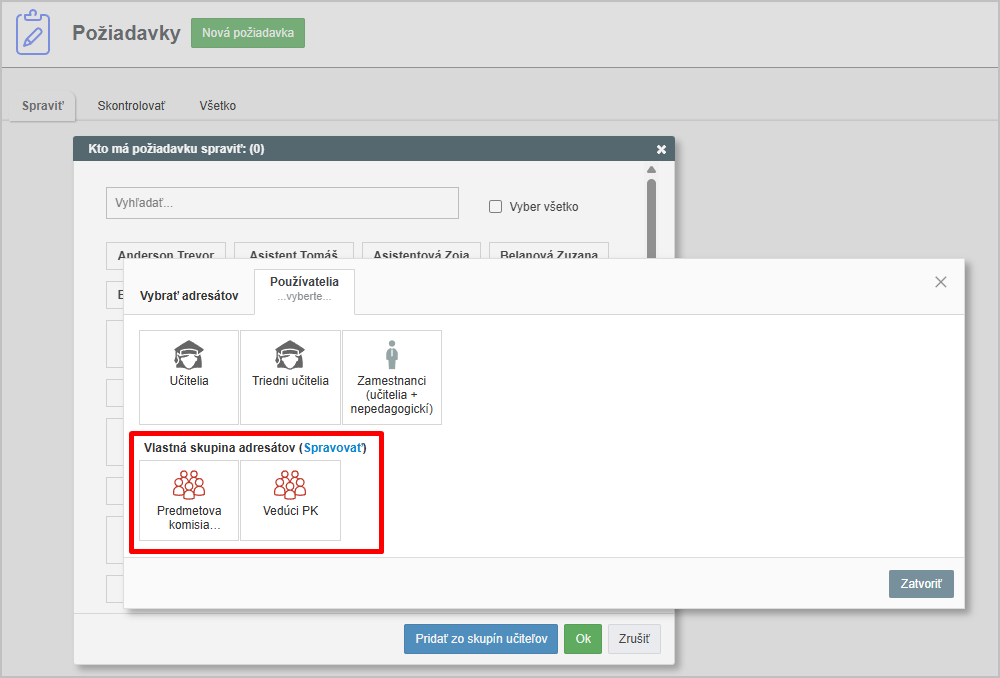This screenshot has height=678, width=1000.
Task: Focus the Vyhľadať search field
Action: [x=282, y=203]
